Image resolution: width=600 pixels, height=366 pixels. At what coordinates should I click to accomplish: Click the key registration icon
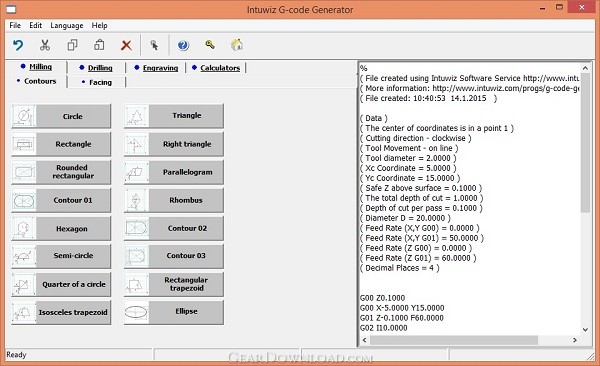tap(210, 45)
